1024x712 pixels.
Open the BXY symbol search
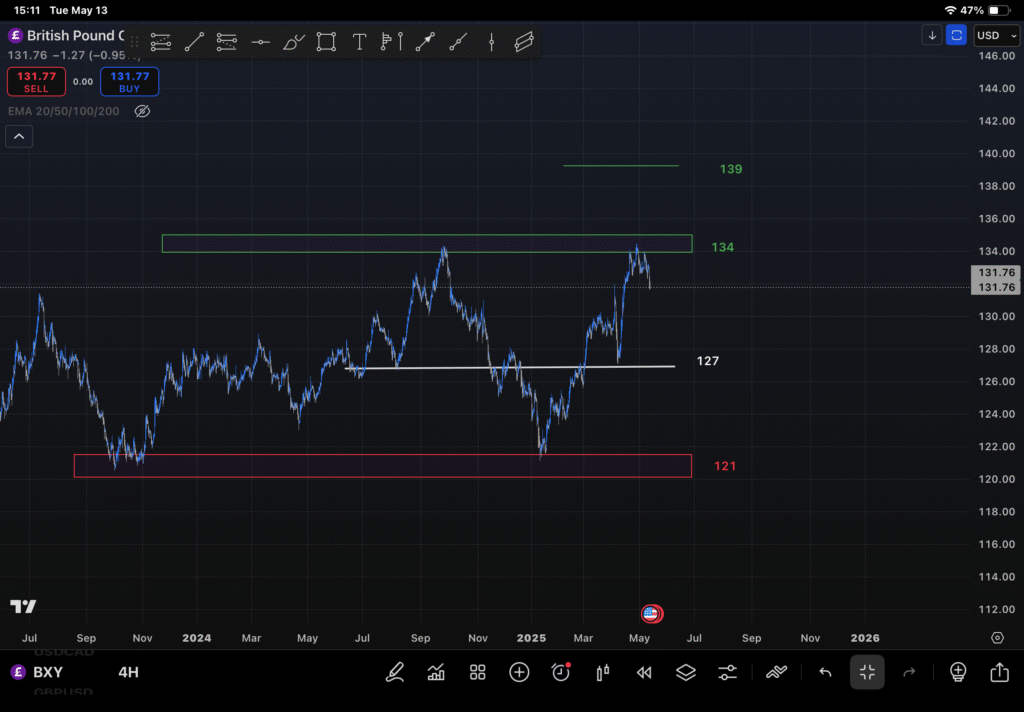click(47, 672)
